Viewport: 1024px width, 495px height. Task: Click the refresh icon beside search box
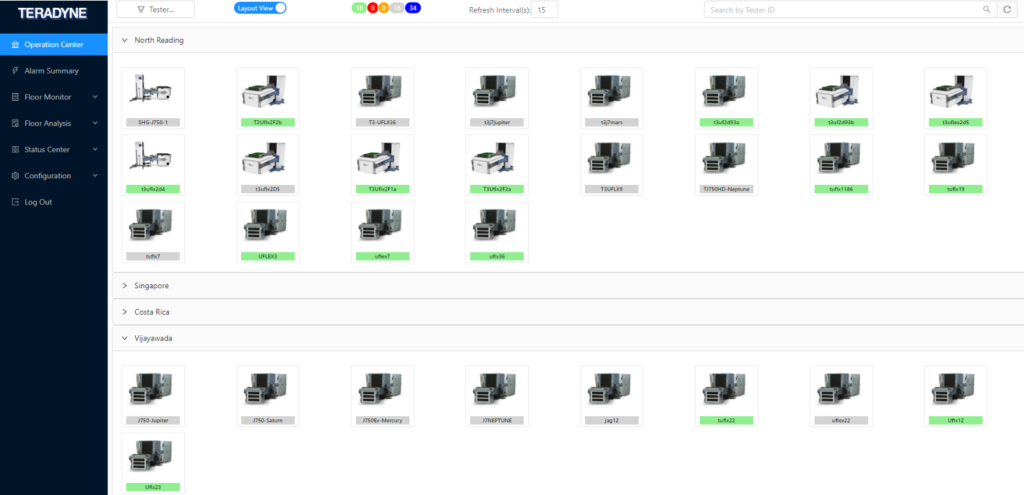[x=1006, y=10]
